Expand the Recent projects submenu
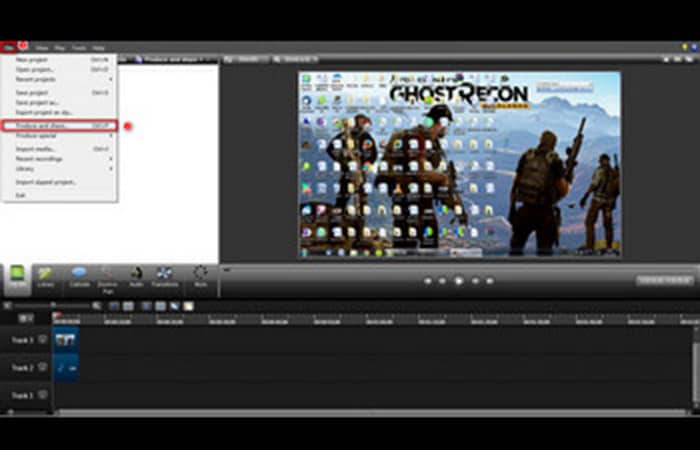The width and height of the screenshot is (700, 450). (x=58, y=79)
